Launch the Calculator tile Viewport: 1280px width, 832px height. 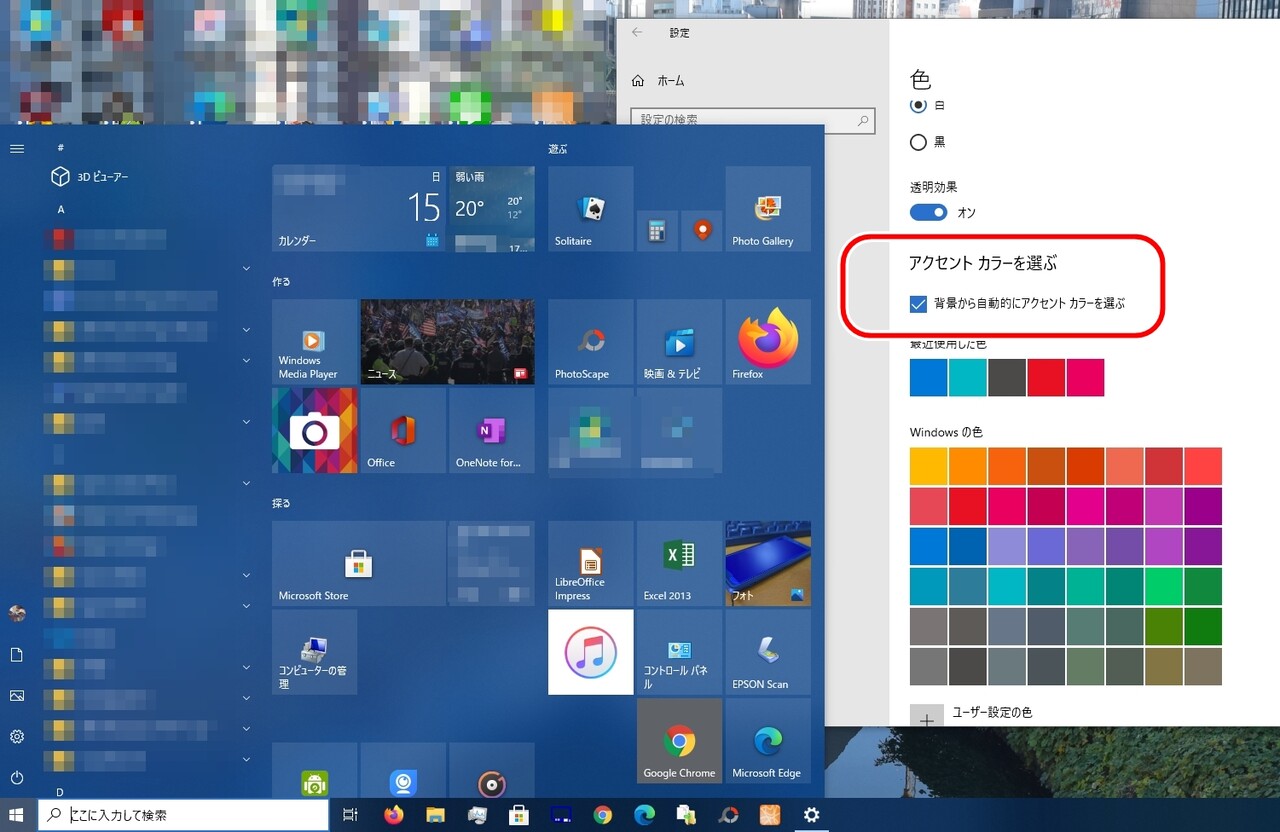point(656,231)
